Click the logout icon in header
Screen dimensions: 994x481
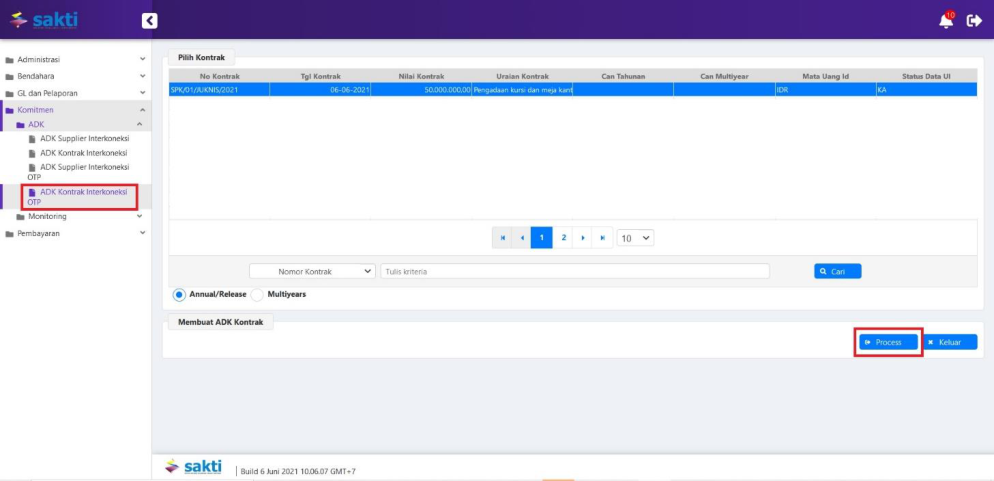974,20
